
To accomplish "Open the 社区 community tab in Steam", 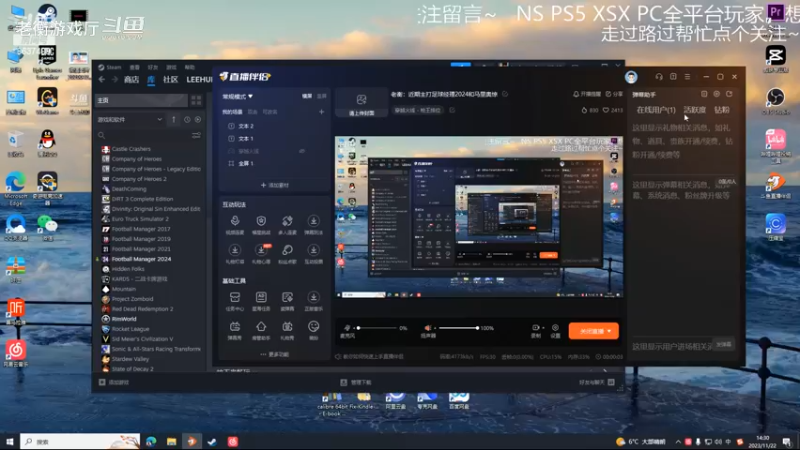I will 170,80.
